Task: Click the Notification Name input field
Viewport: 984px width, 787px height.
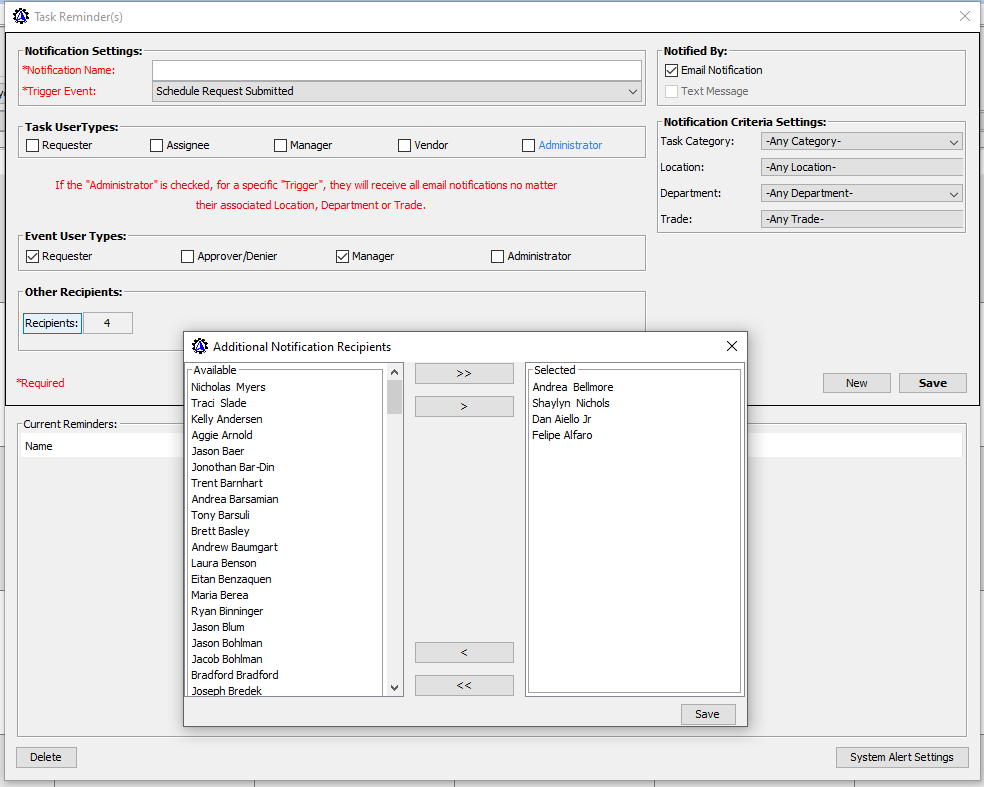Action: click(x=397, y=70)
